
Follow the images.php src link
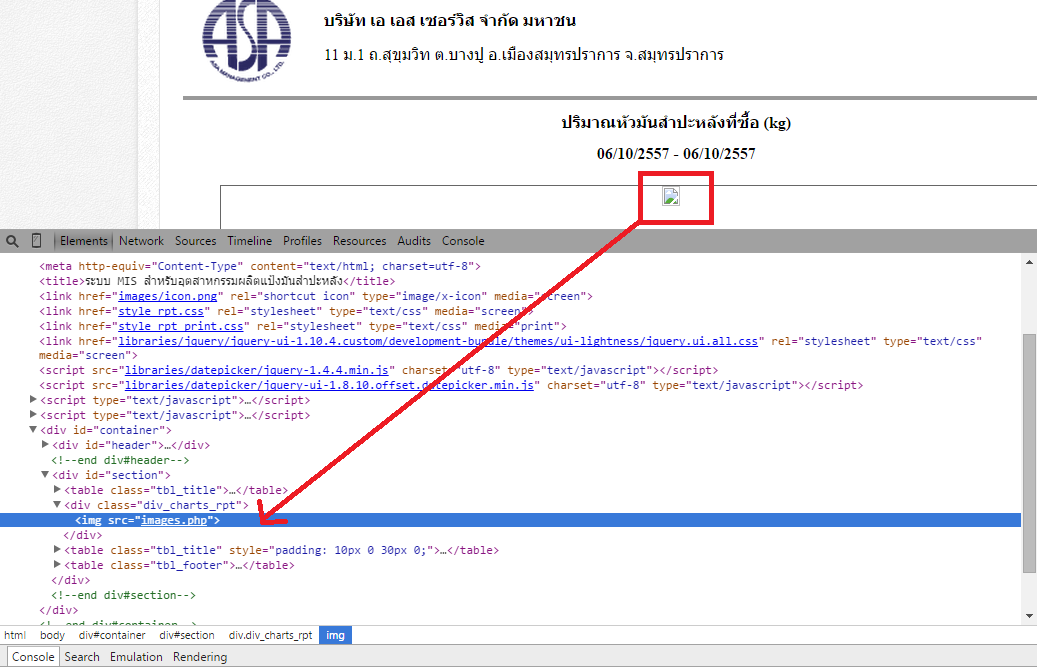[174, 521]
